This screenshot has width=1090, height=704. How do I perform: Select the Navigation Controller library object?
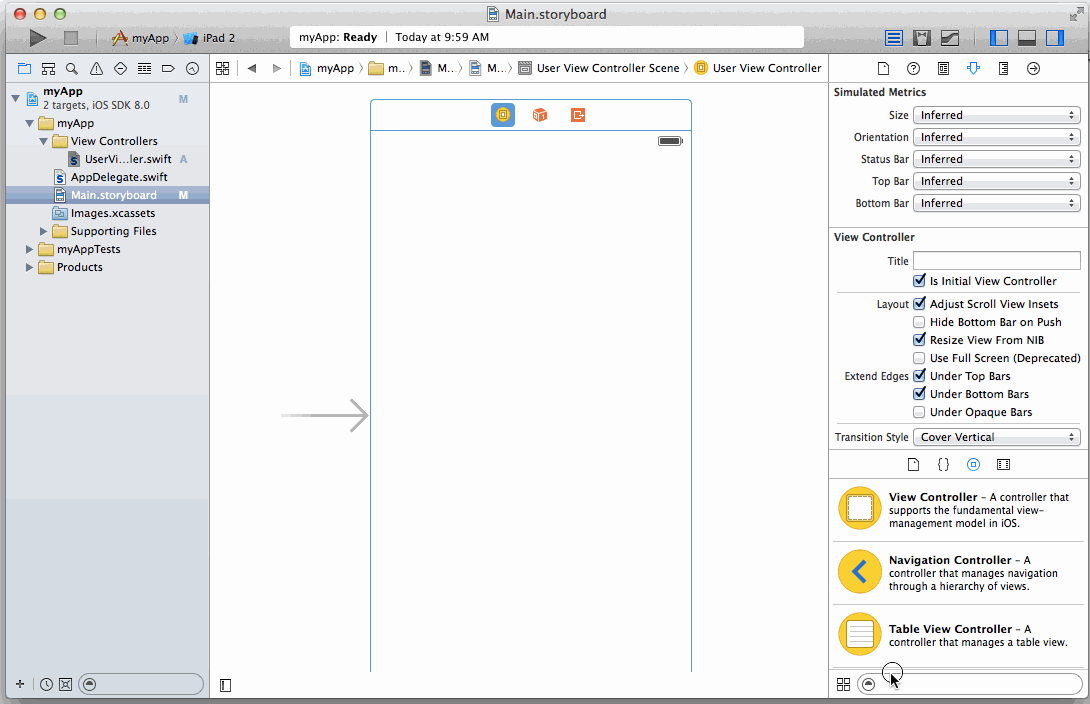click(x=960, y=573)
